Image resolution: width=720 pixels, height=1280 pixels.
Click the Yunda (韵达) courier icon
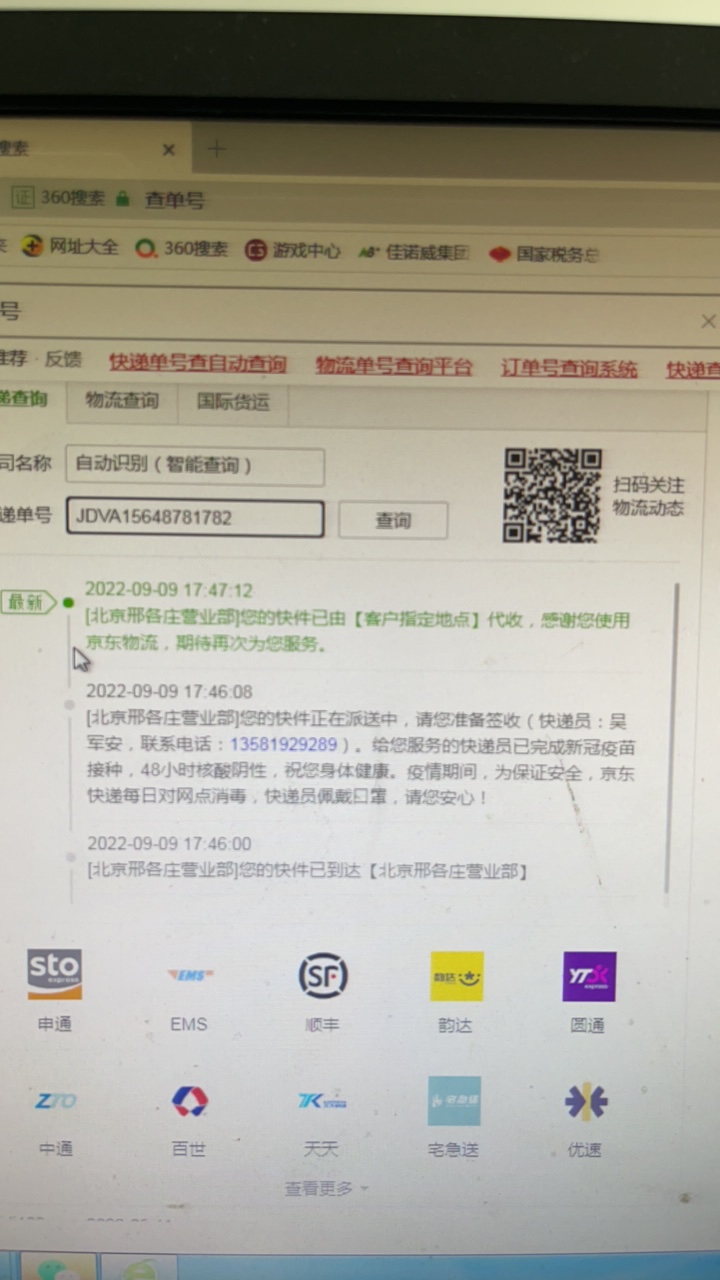click(x=456, y=977)
